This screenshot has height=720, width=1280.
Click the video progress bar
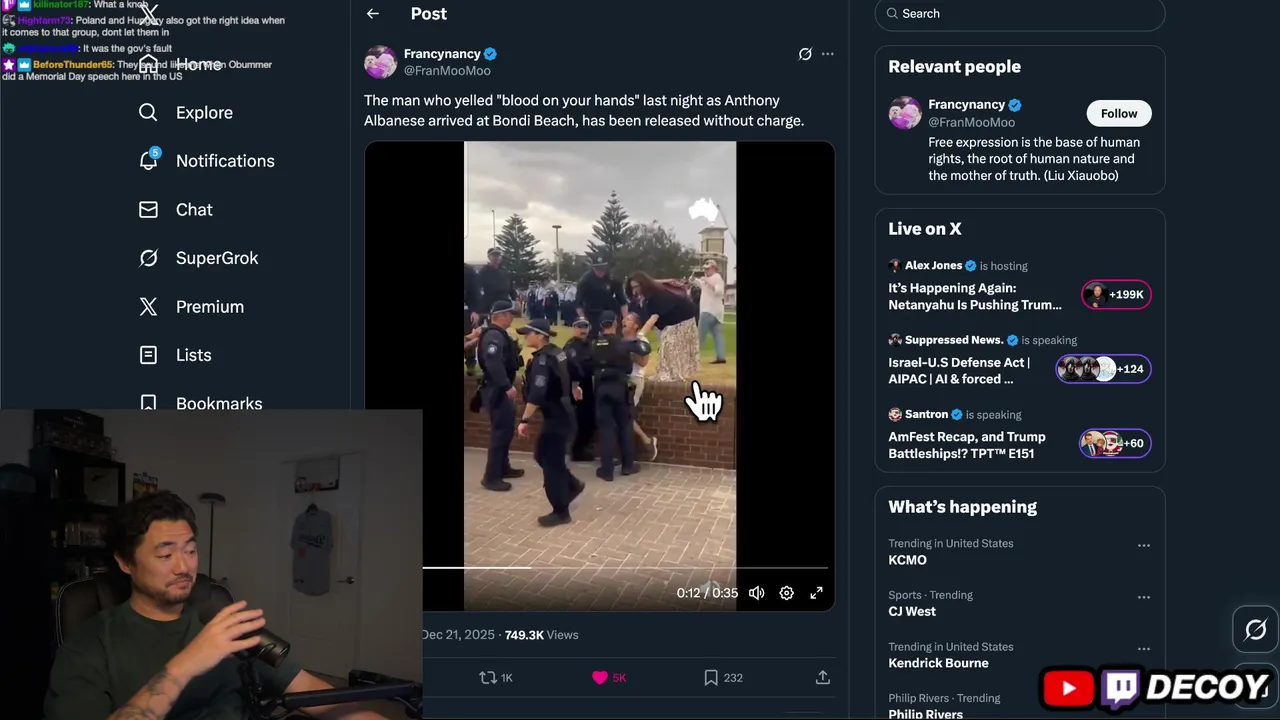point(625,568)
